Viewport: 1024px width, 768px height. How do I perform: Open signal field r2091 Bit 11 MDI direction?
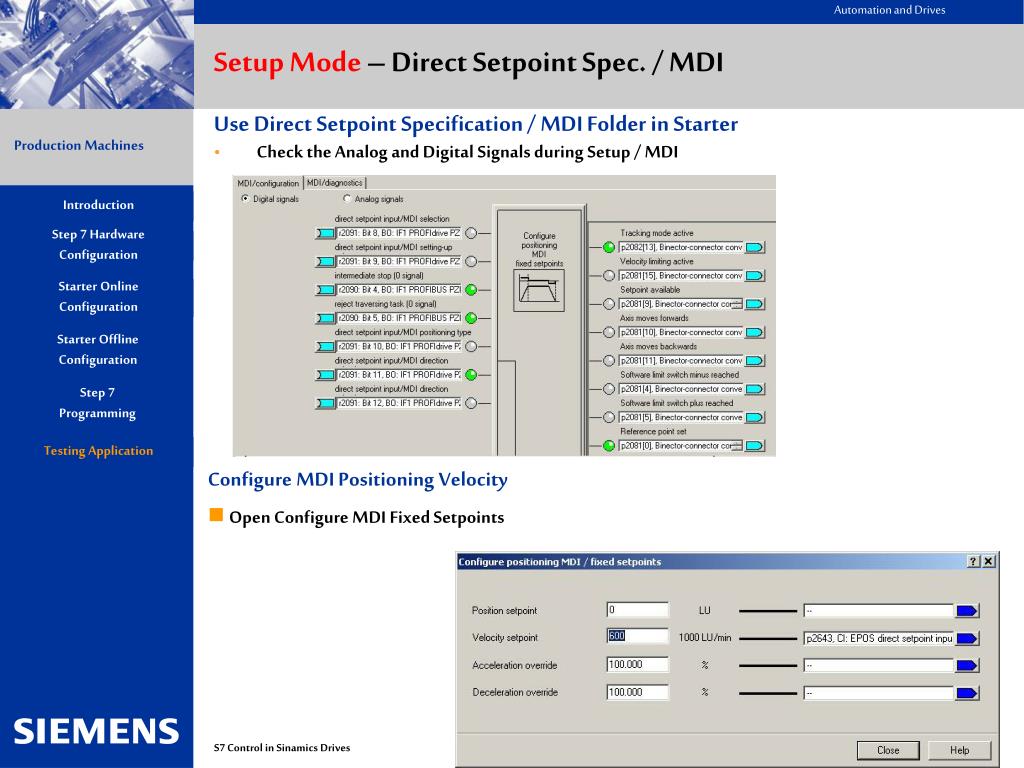(398, 375)
